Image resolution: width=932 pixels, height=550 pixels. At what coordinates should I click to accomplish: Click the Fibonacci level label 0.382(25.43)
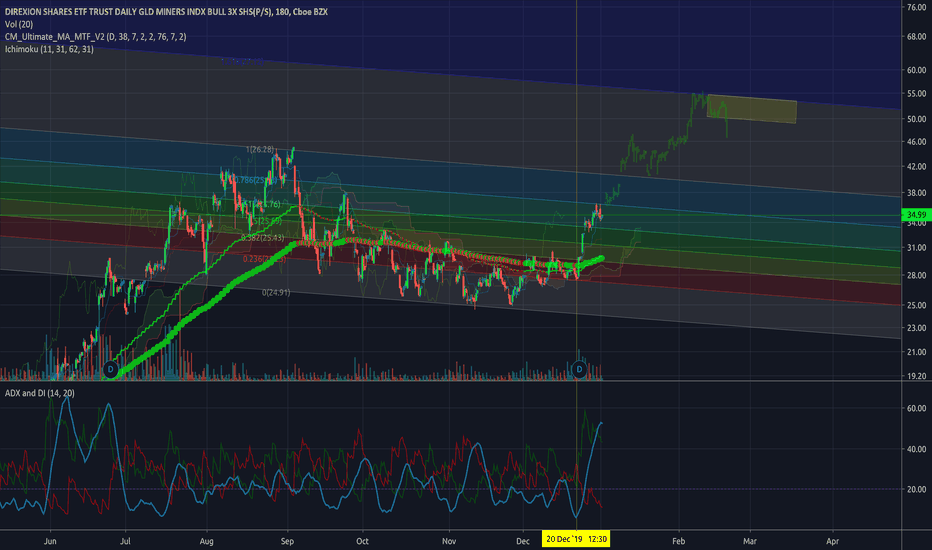[x=262, y=238]
